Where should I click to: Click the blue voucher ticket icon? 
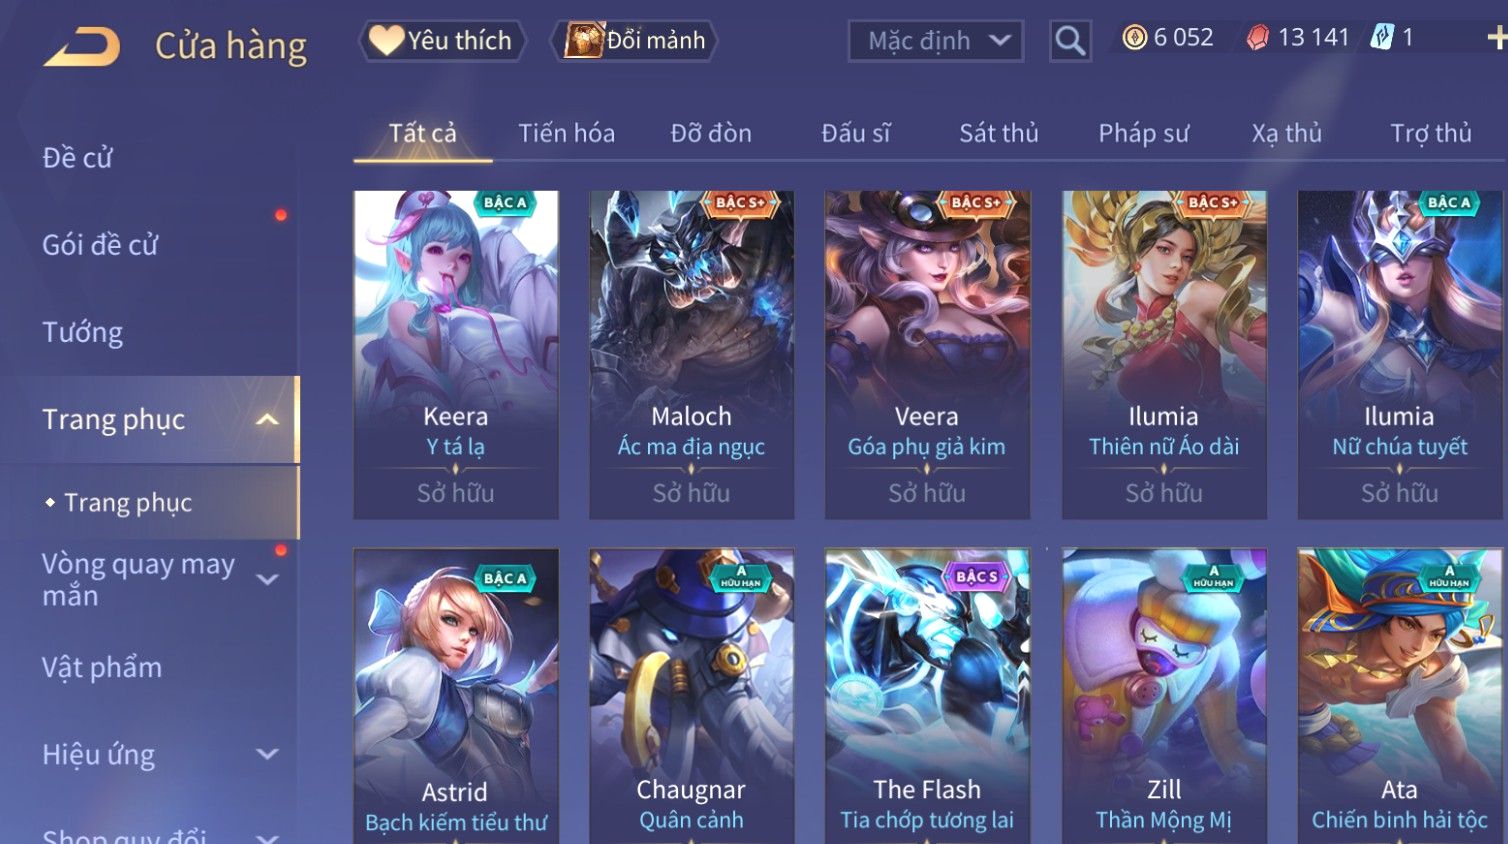tap(1382, 38)
